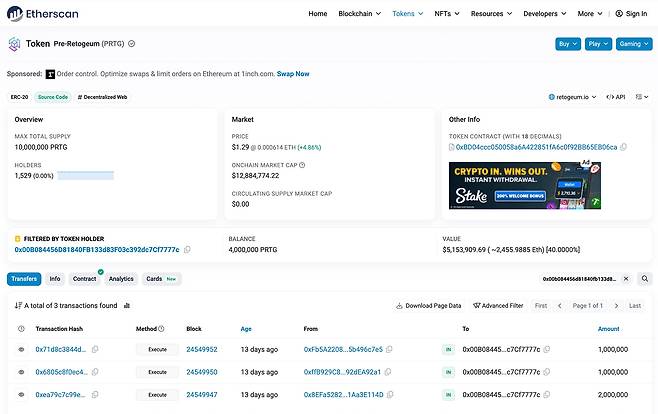Clear the address filter with X icon

click(626, 279)
